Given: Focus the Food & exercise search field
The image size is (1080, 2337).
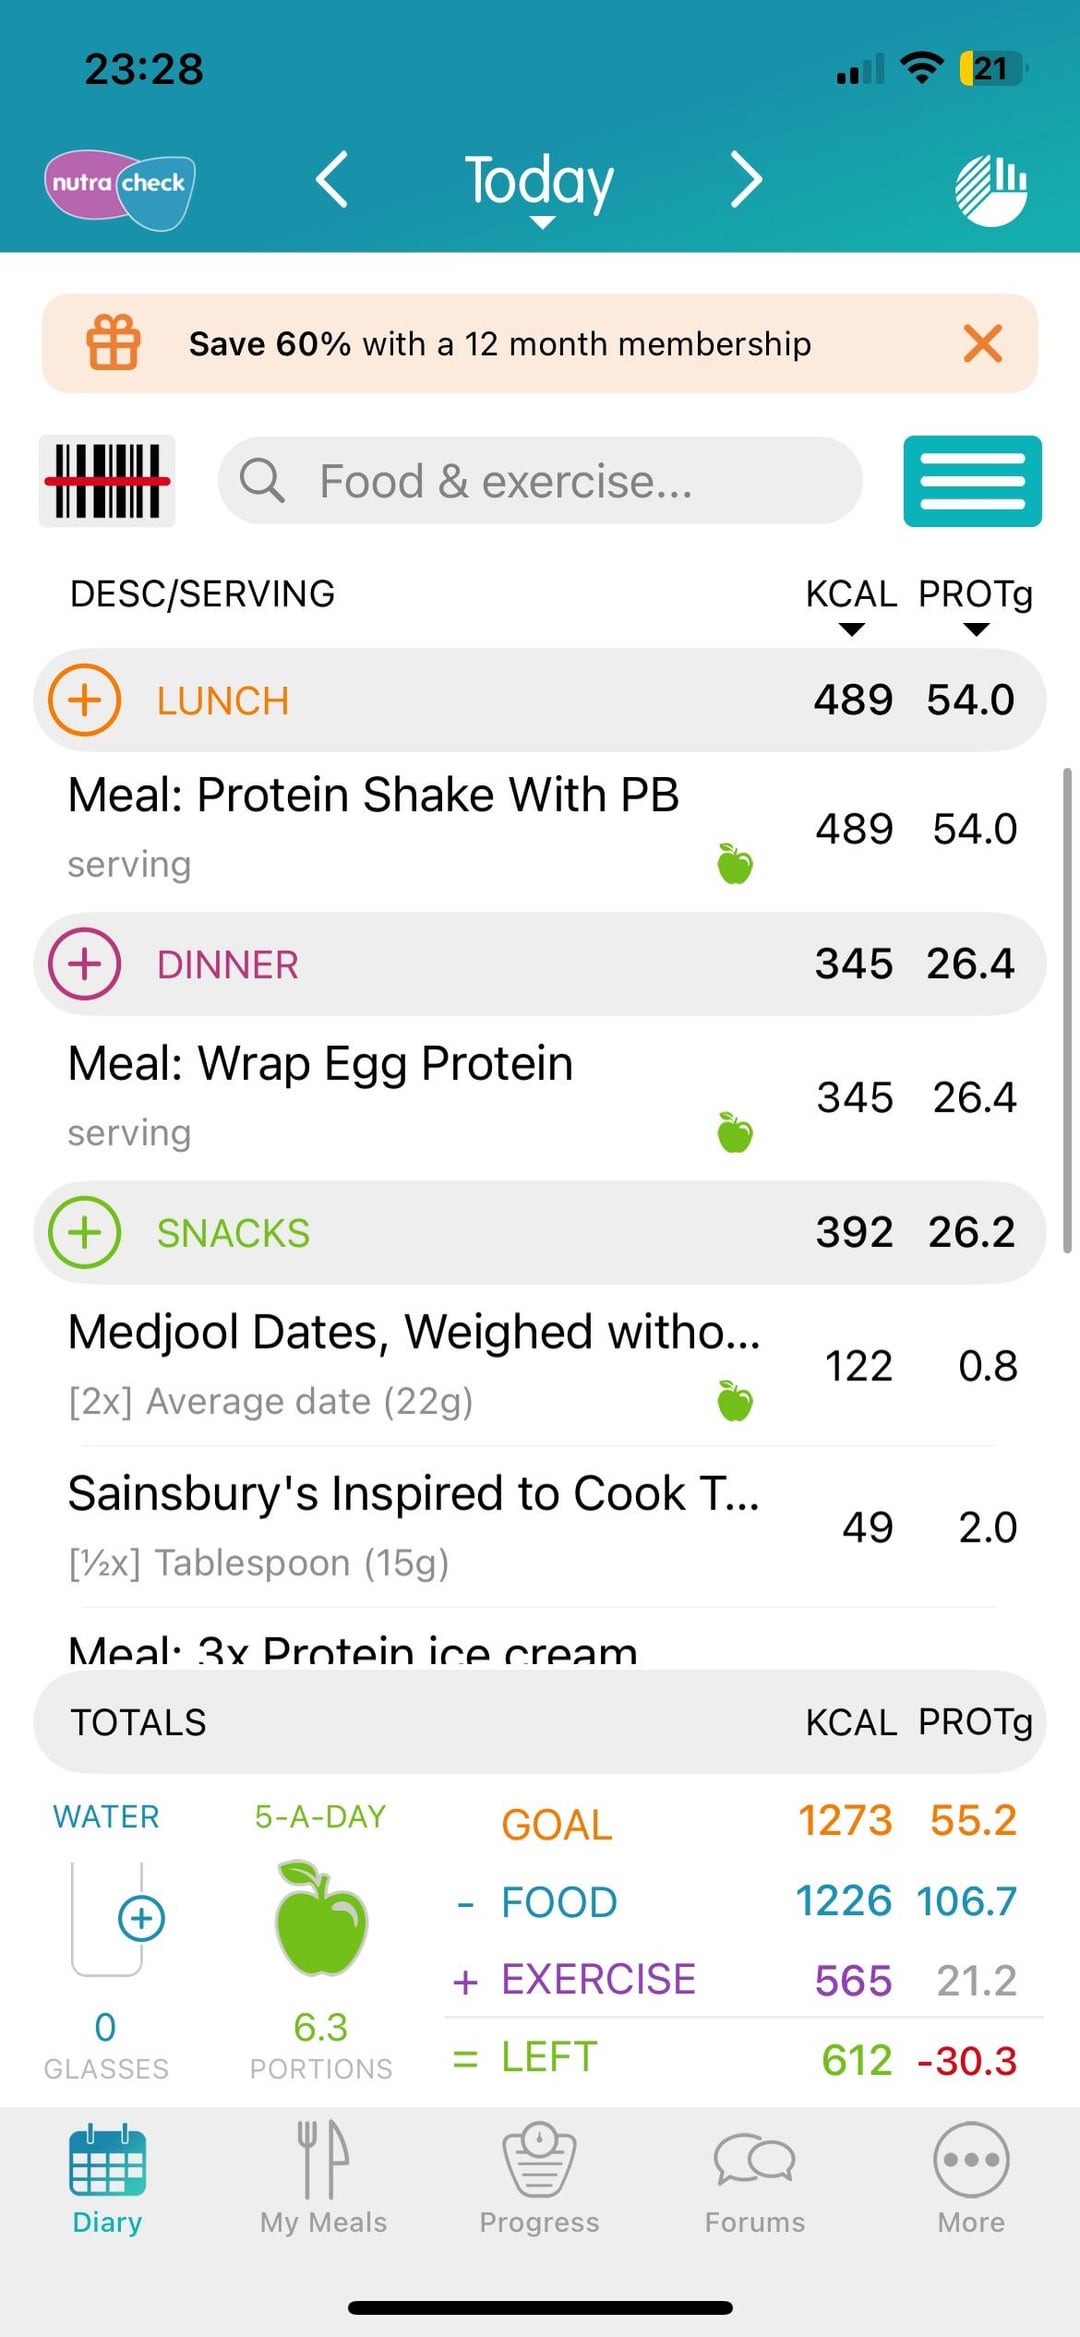Looking at the screenshot, I should [x=540, y=481].
